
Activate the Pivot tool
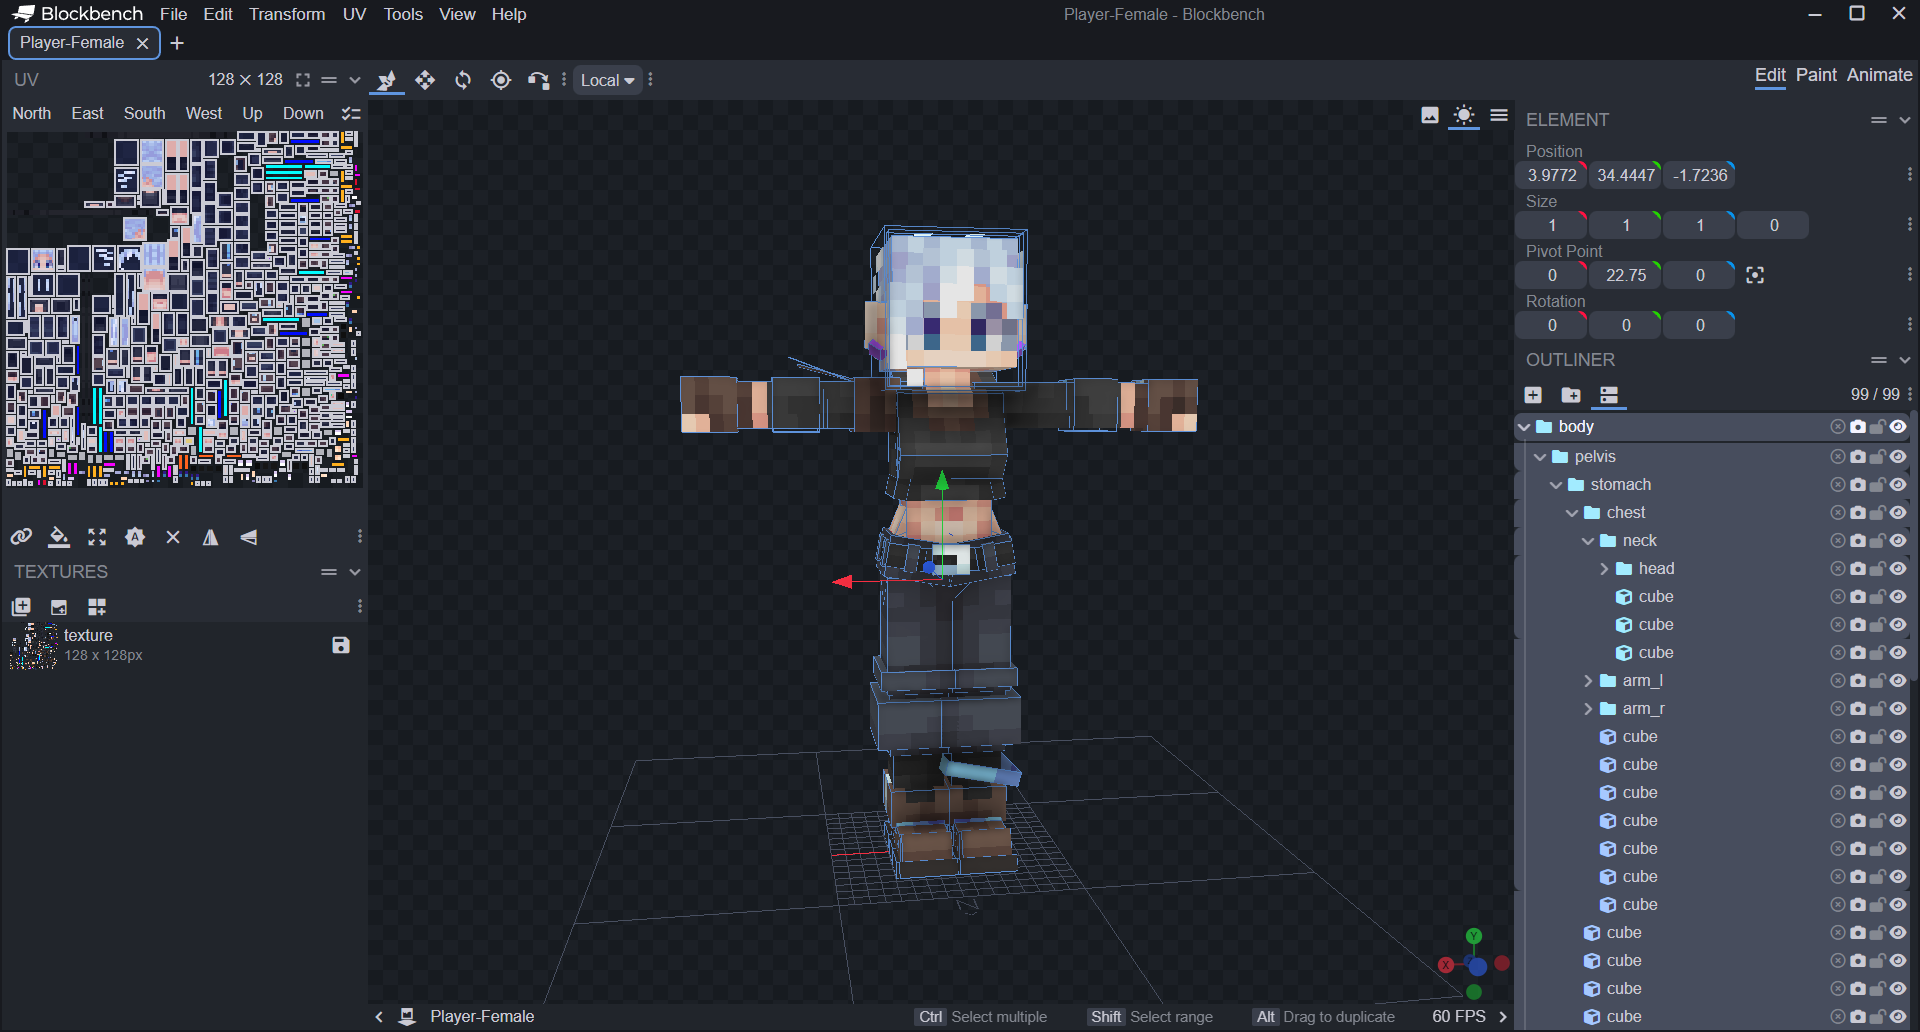coord(500,80)
